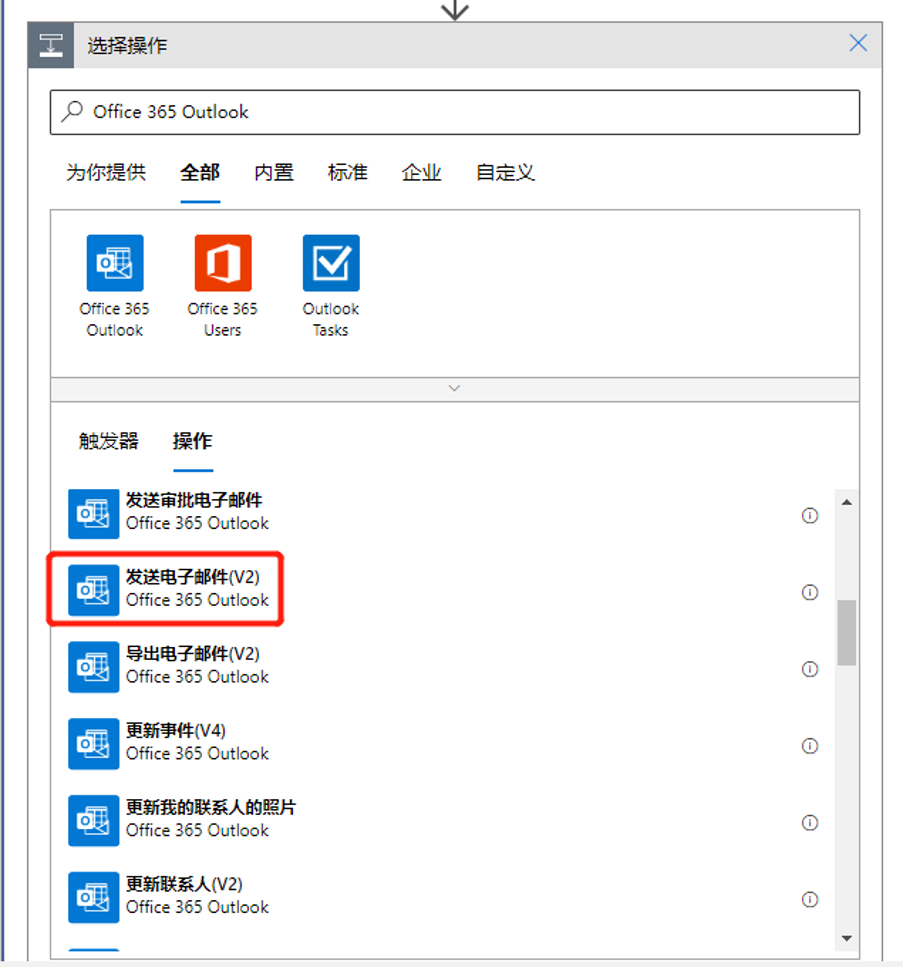Click Outlook icon beside 发送审批电子邮件
The height and width of the screenshot is (968, 904).
[93, 514]
